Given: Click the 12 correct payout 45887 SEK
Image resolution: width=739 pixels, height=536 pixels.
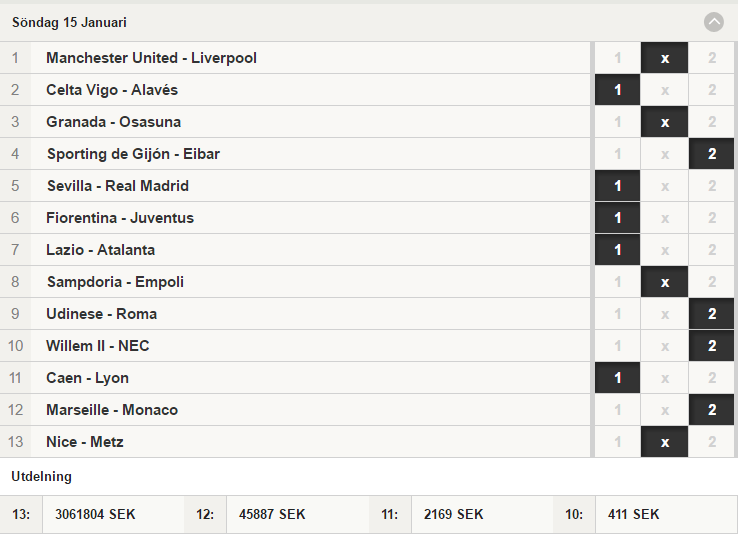Looking at the screenshot, I should pos(272,514).
